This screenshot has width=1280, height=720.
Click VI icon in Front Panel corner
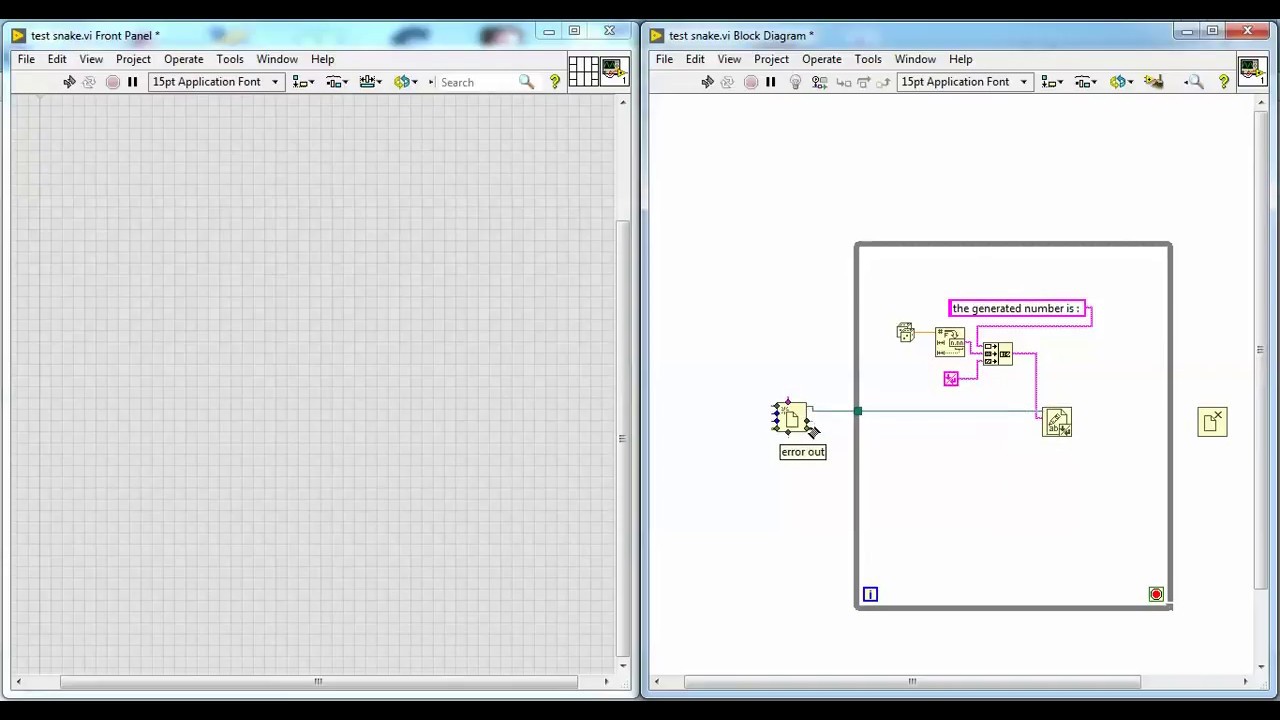click(613, 71)
